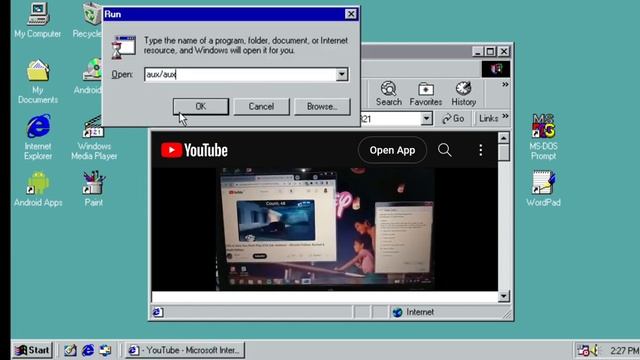Click the Internet zone status bar indicator
The image size is (640, 360).
tap(413, 312)
